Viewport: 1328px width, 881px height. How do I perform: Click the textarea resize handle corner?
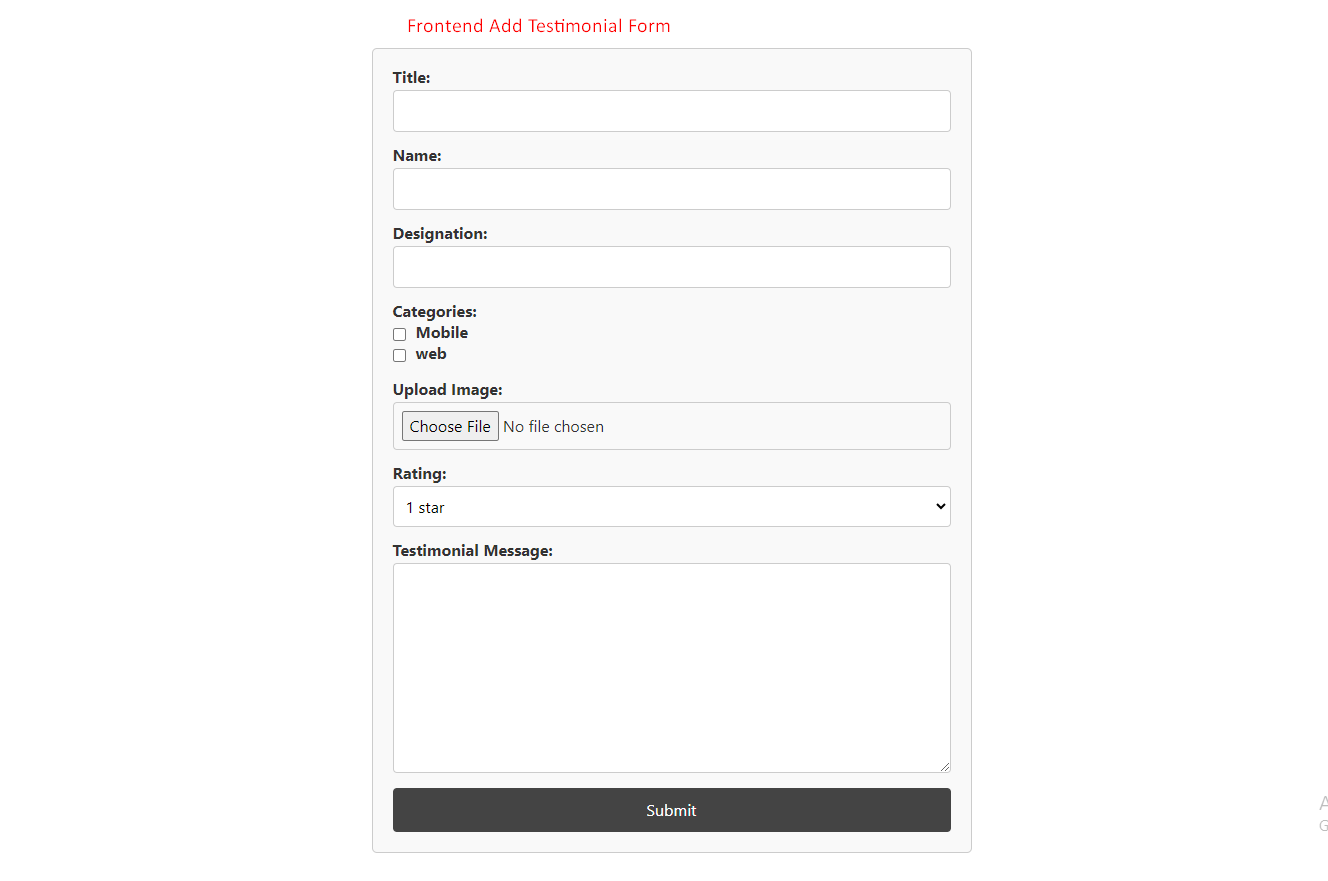tap(945, 767)
